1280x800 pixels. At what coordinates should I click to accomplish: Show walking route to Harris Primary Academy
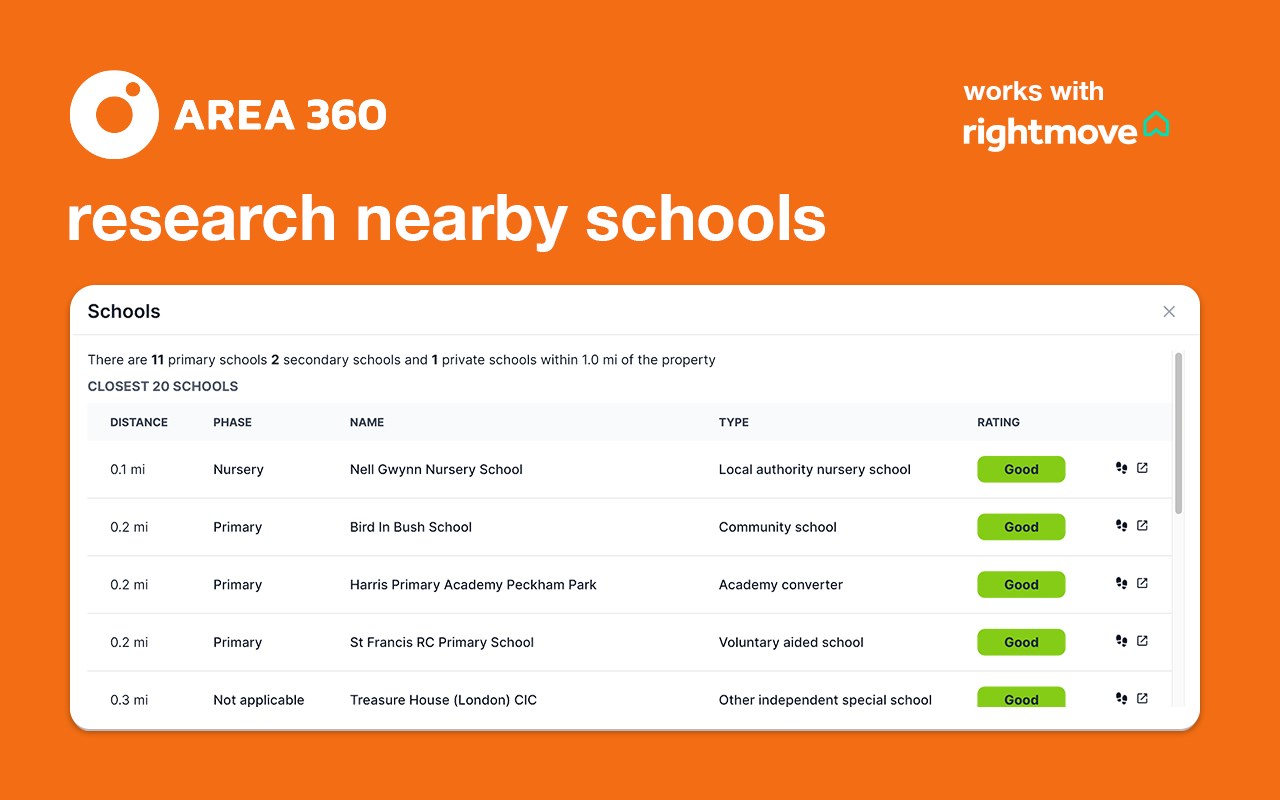tap(1121, 584)
